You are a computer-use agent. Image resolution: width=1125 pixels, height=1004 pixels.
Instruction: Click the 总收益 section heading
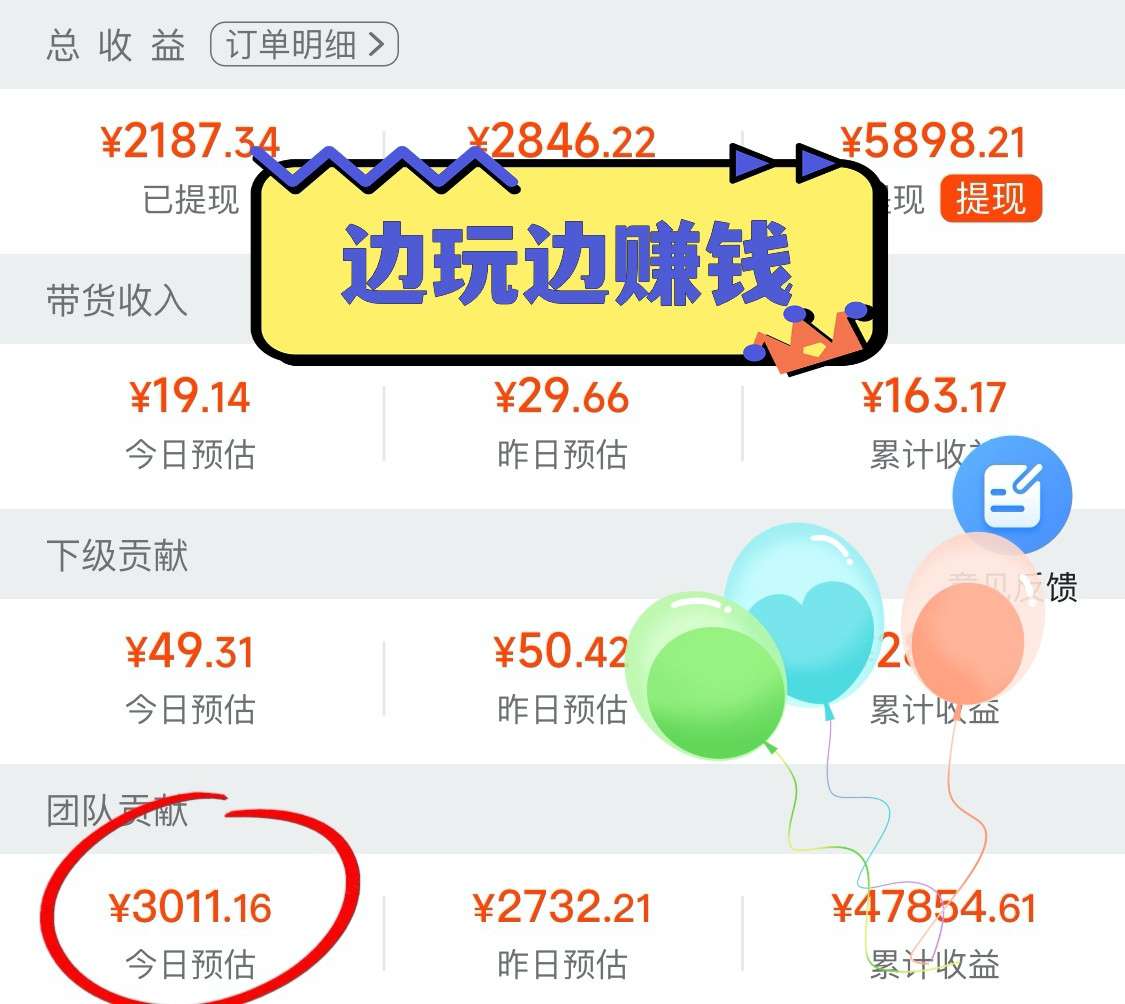click(x=116, y=45)
